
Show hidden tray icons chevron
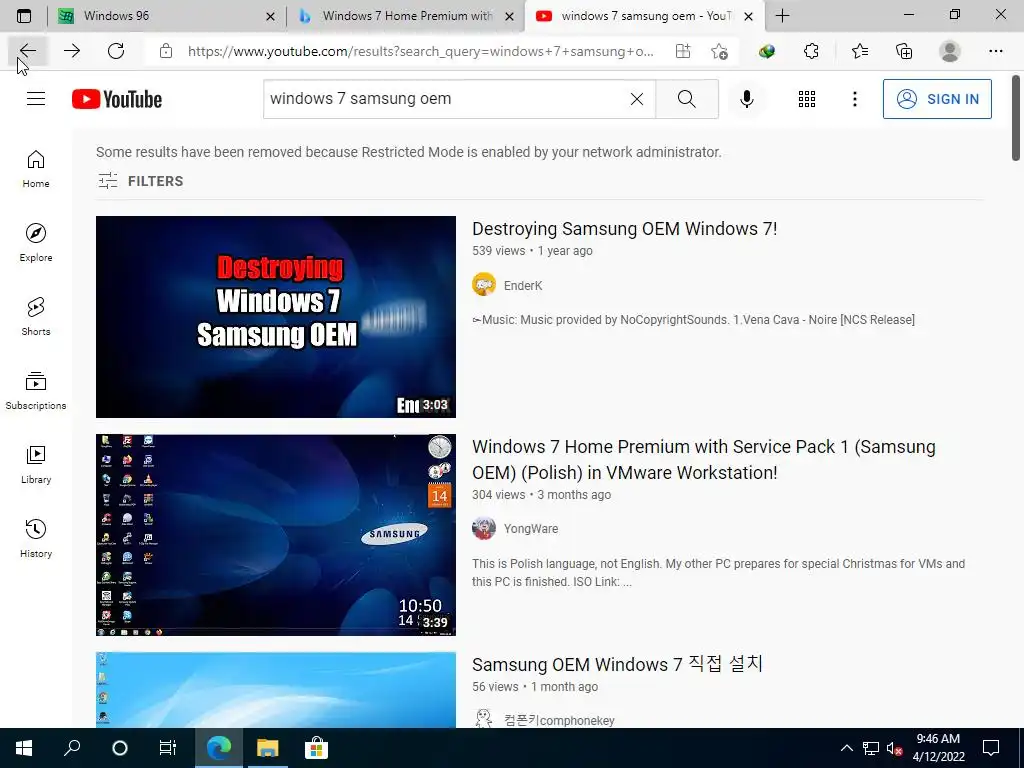point(846,748)
